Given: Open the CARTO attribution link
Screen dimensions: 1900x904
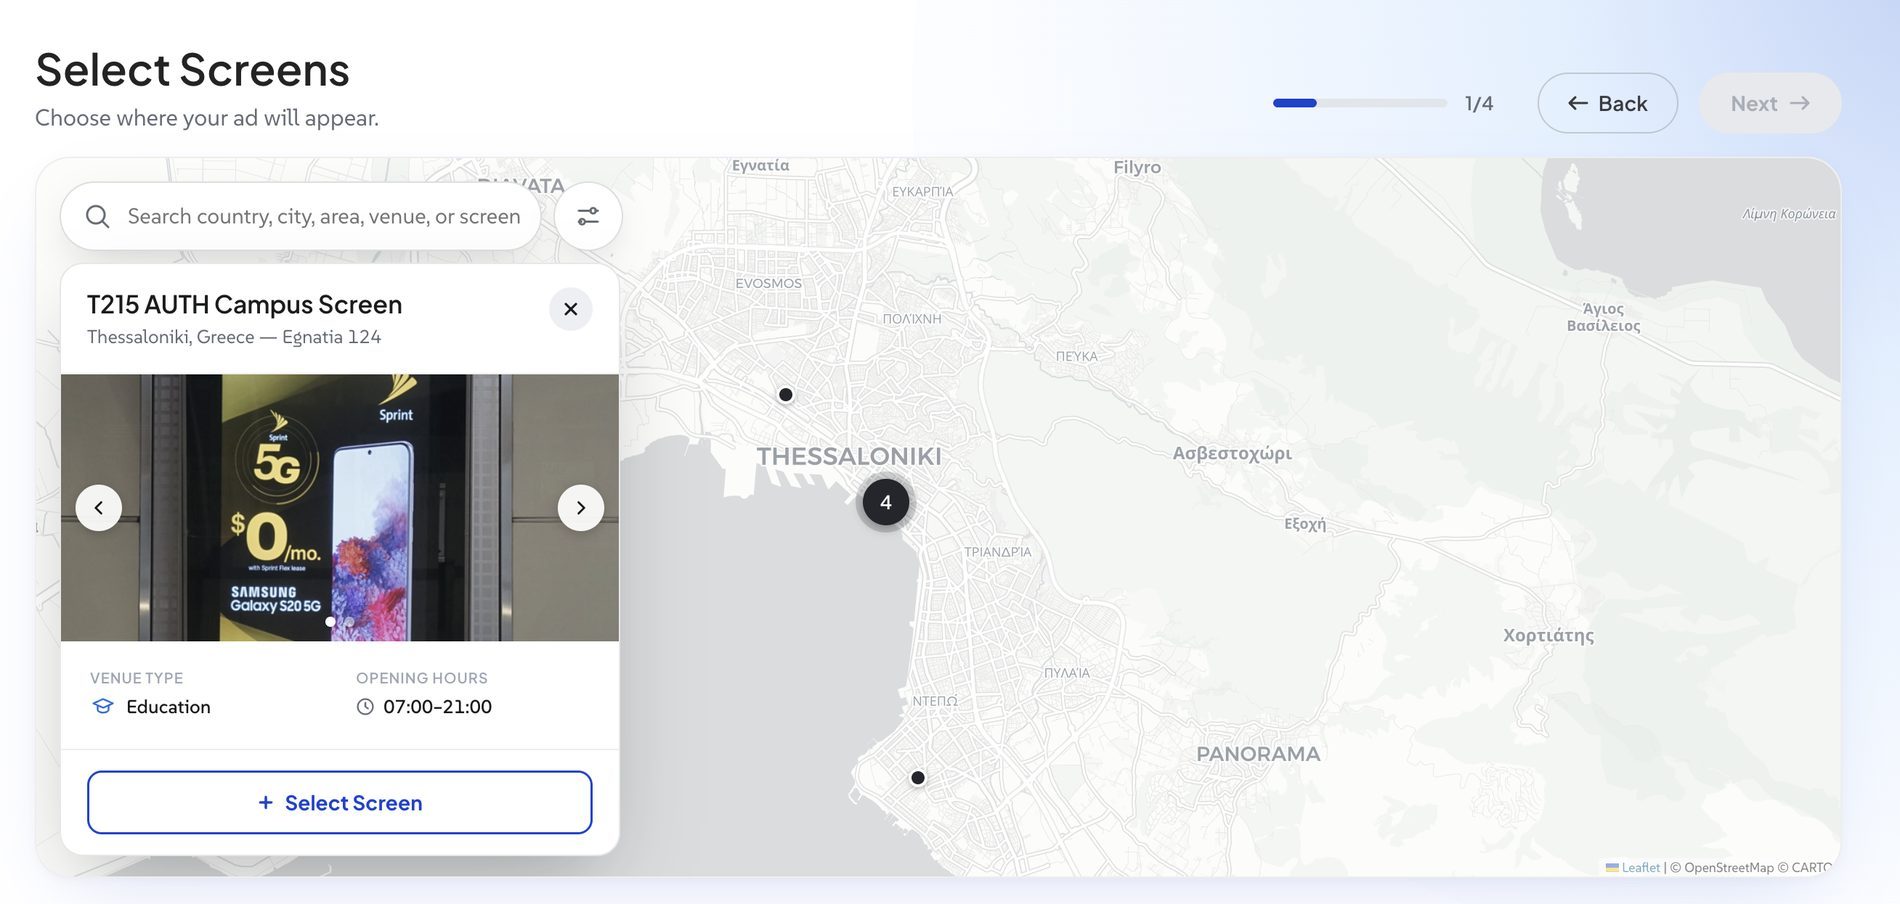Looking at the screenshot, I should coord(1811,867).
